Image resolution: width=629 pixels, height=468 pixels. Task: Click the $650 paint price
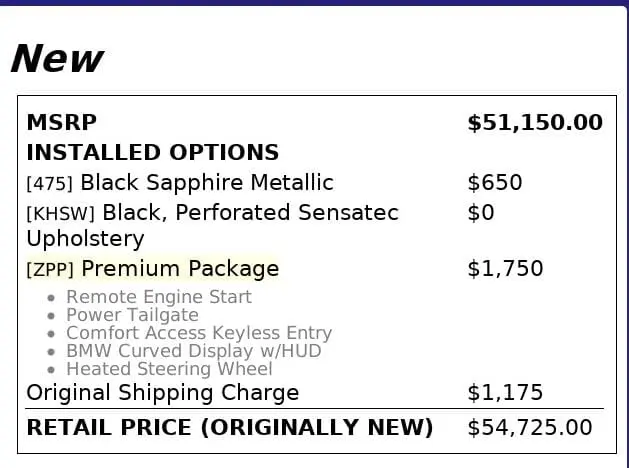494,183
